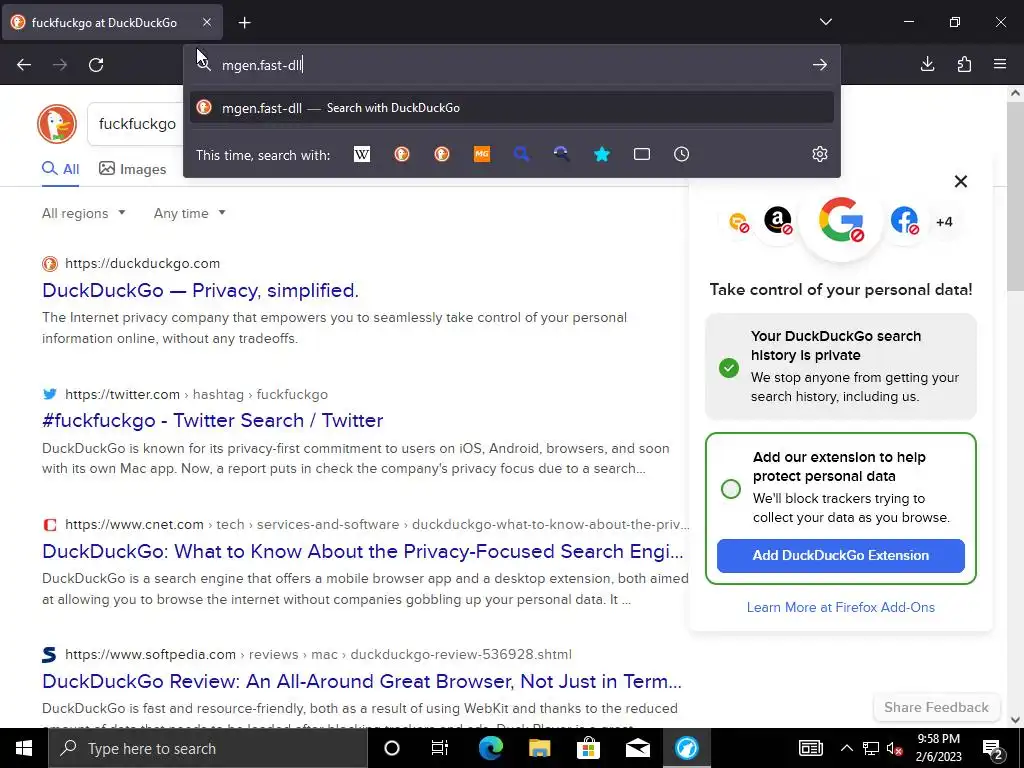Open the hamburger application menu
Screen dimensions: 1024x768
coord(1000,64)
